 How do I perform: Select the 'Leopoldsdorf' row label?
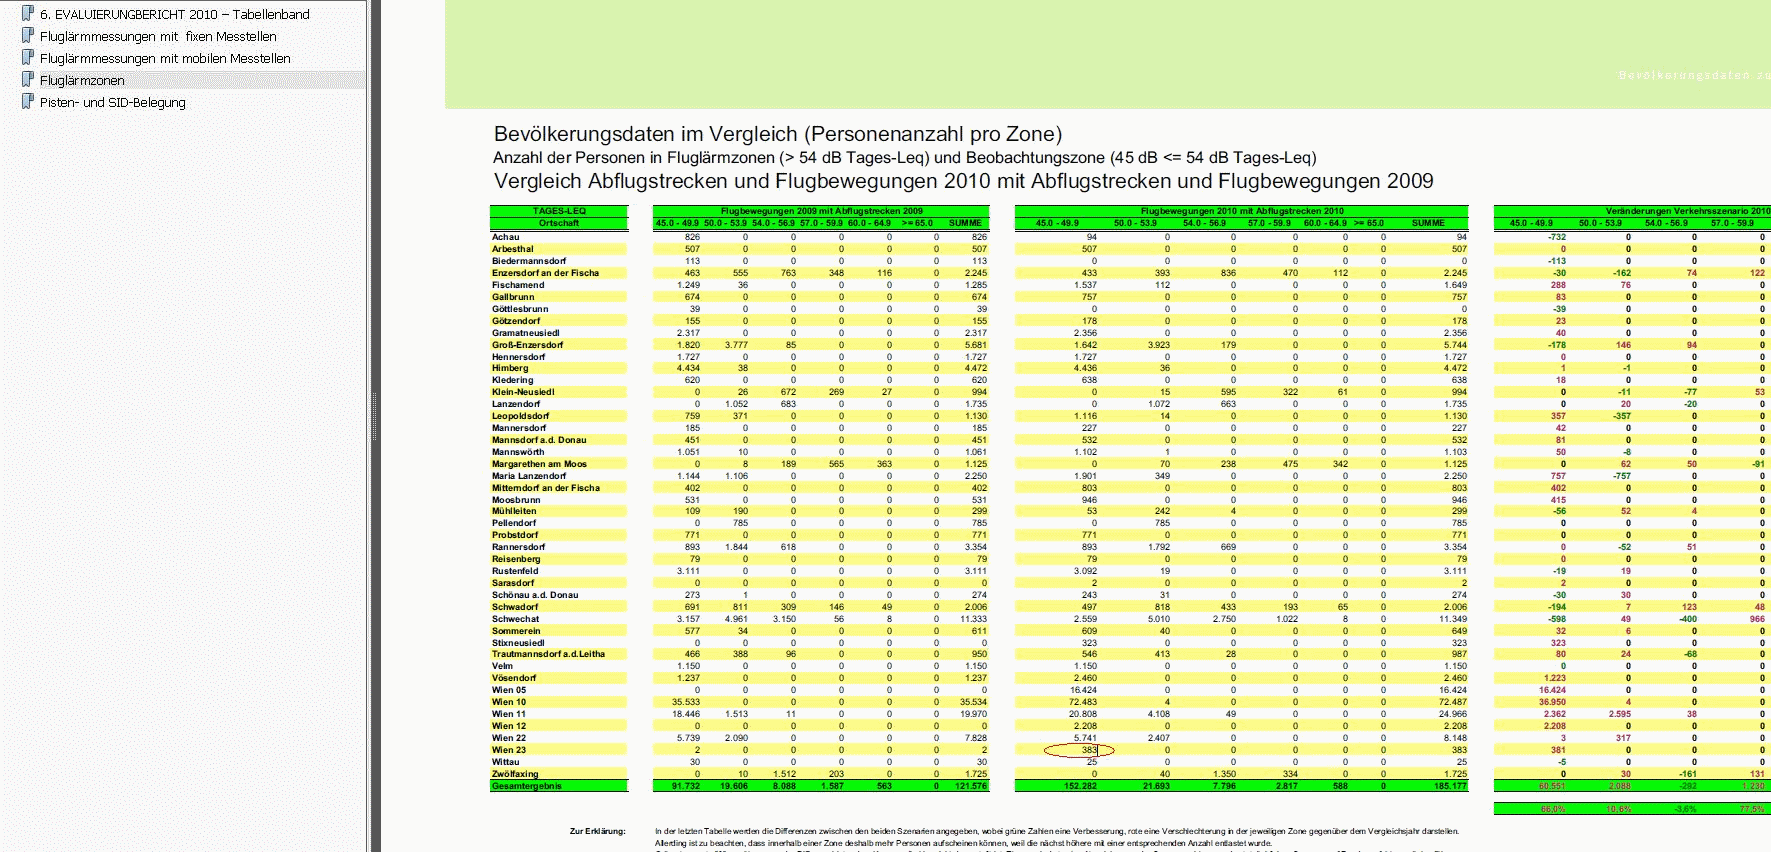[520, 416]
